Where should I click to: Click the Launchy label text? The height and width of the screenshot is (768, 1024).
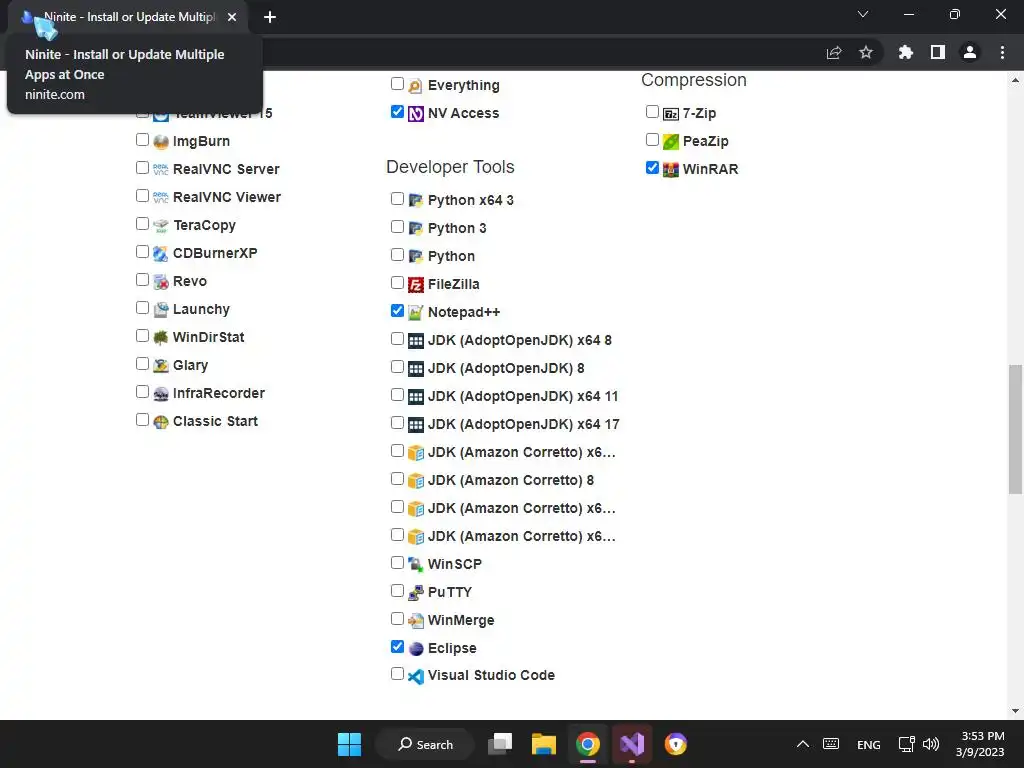(x=201, y=310)
